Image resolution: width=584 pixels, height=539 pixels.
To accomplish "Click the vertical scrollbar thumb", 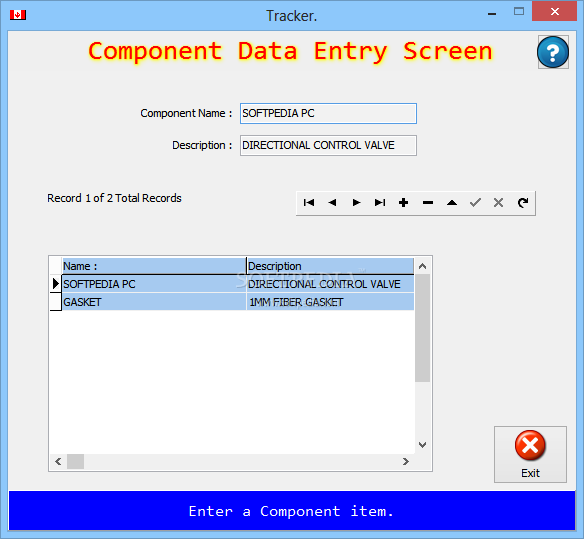I will 422,328.
